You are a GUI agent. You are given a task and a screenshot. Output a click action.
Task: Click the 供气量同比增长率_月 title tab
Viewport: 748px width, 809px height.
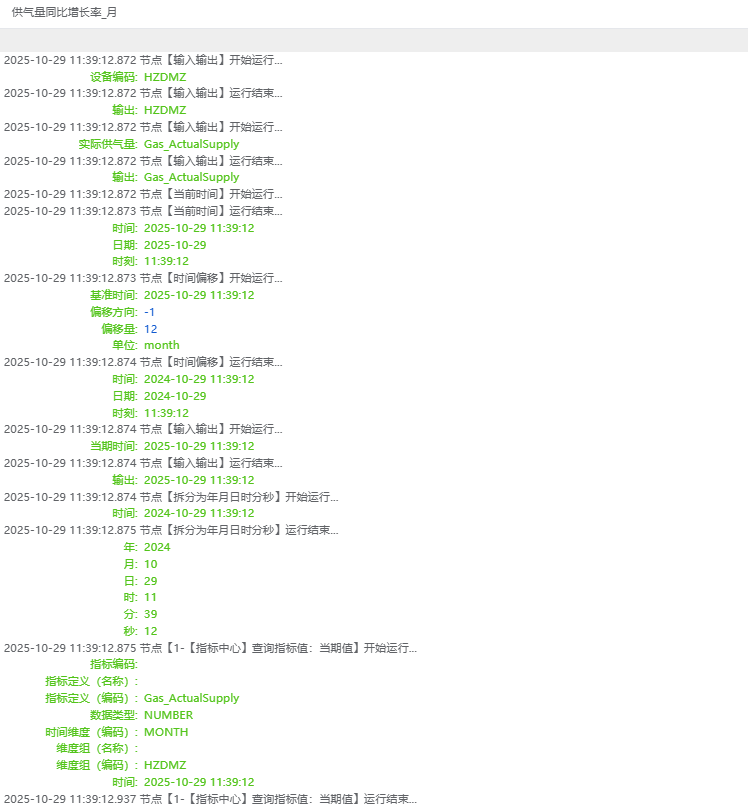coord(64,11)
